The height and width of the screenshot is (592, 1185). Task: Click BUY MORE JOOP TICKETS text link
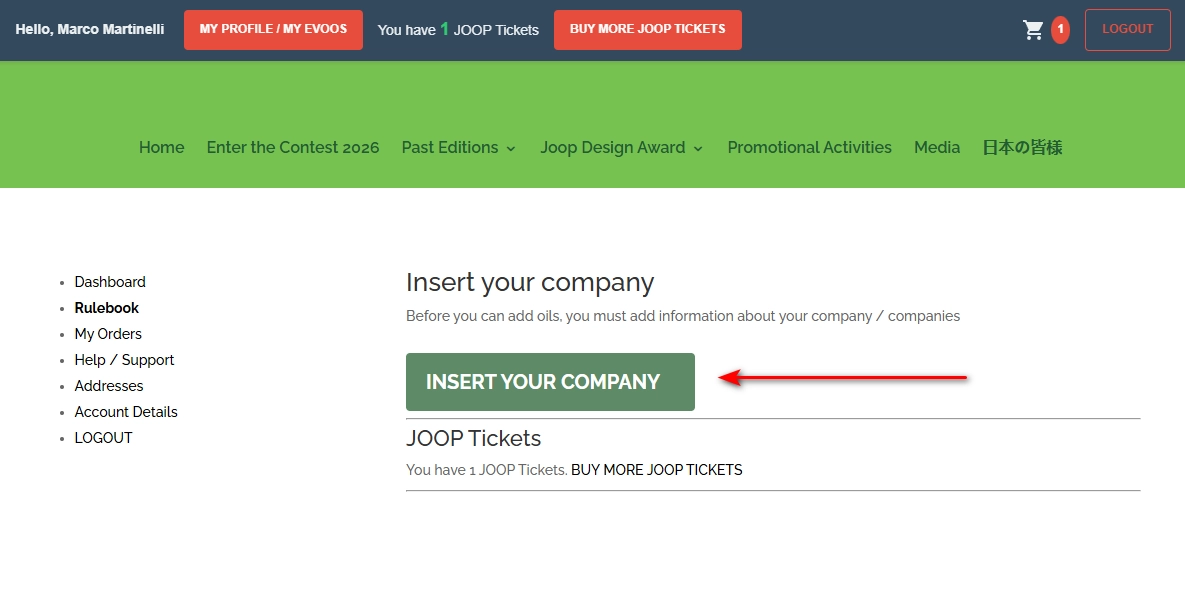(x=657, y=470)
